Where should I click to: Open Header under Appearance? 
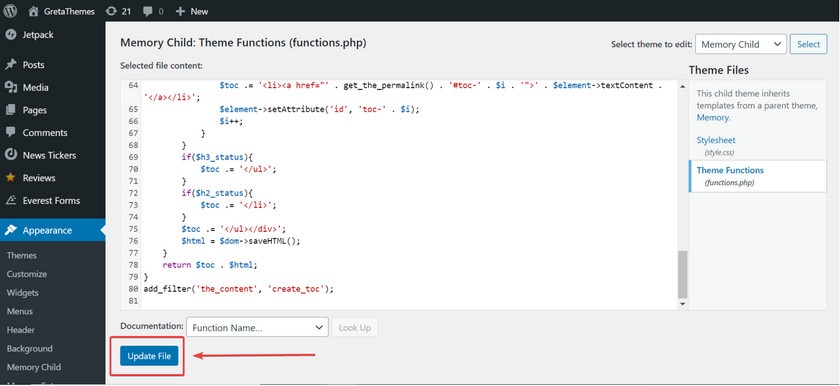pyautogui.click(x=20, y=330)
